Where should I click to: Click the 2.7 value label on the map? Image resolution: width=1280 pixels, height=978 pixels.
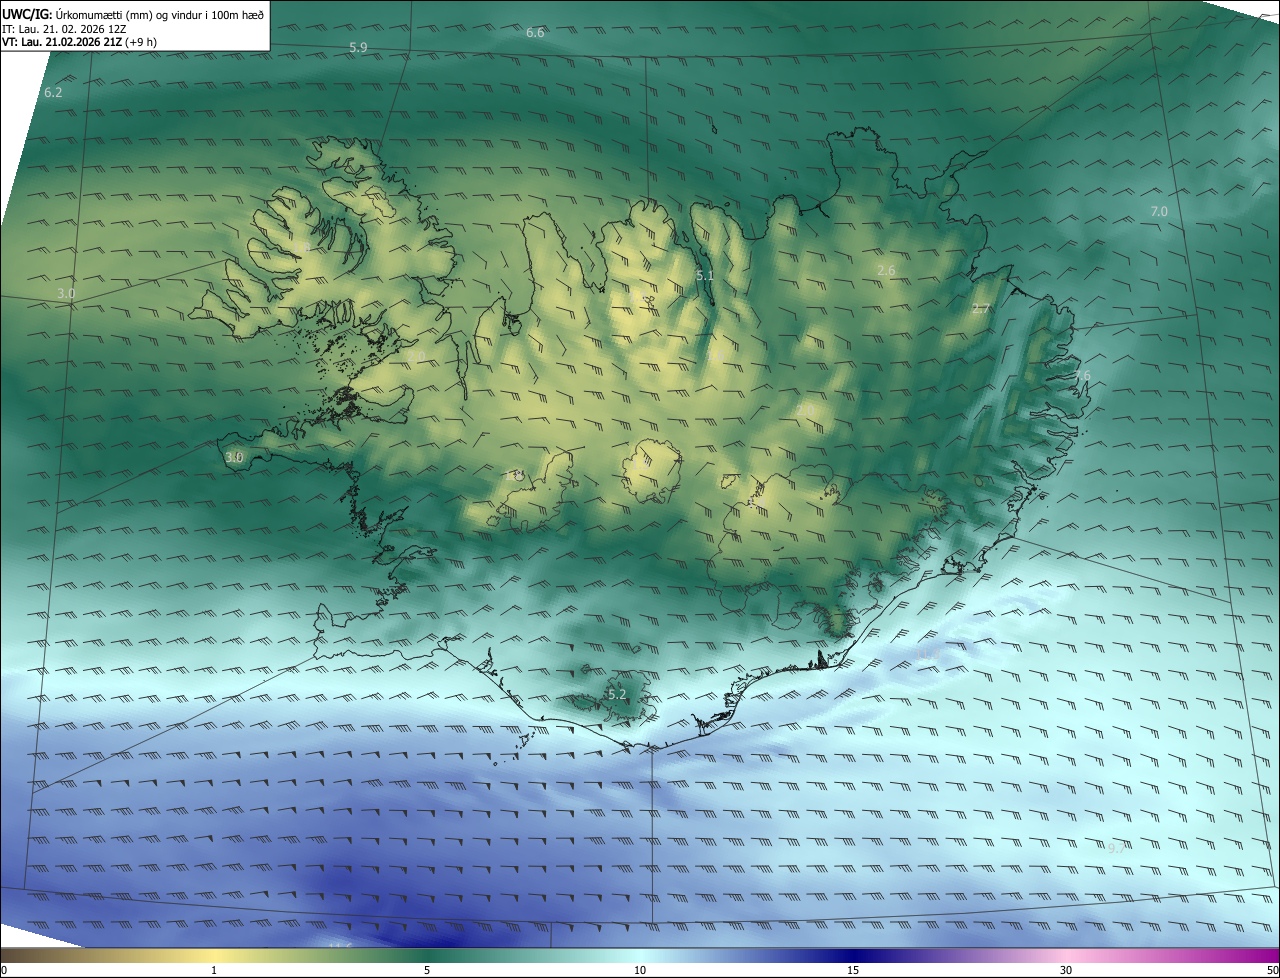(x=981, y=309)
